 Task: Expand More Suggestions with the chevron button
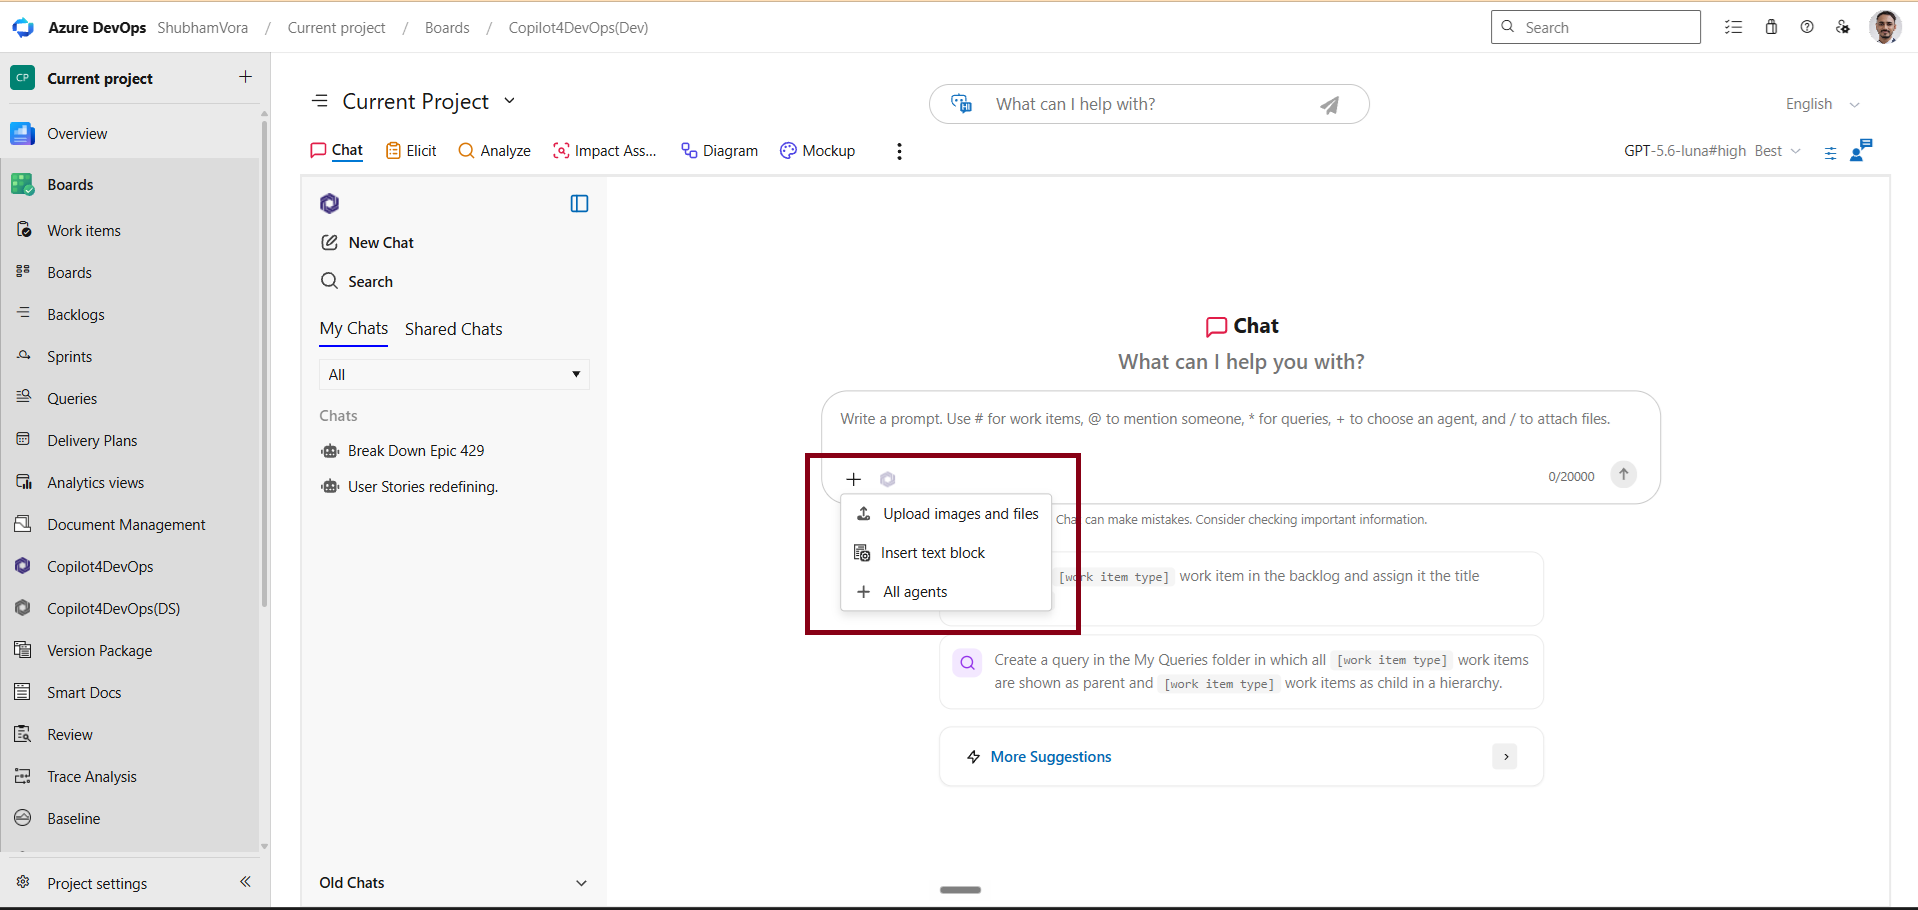coord(1505,757)
